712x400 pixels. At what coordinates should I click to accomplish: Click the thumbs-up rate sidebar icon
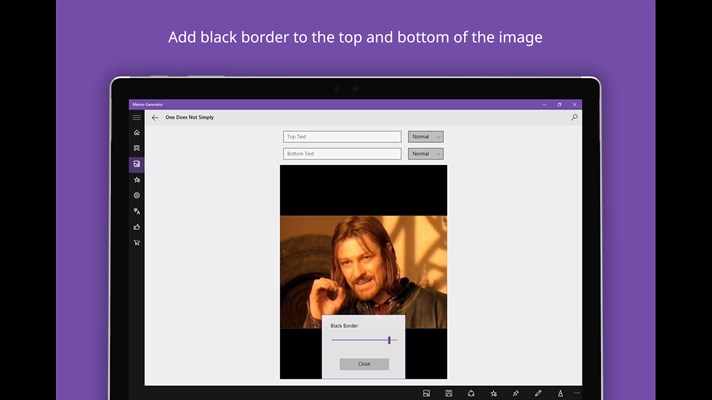click(137, 227)
